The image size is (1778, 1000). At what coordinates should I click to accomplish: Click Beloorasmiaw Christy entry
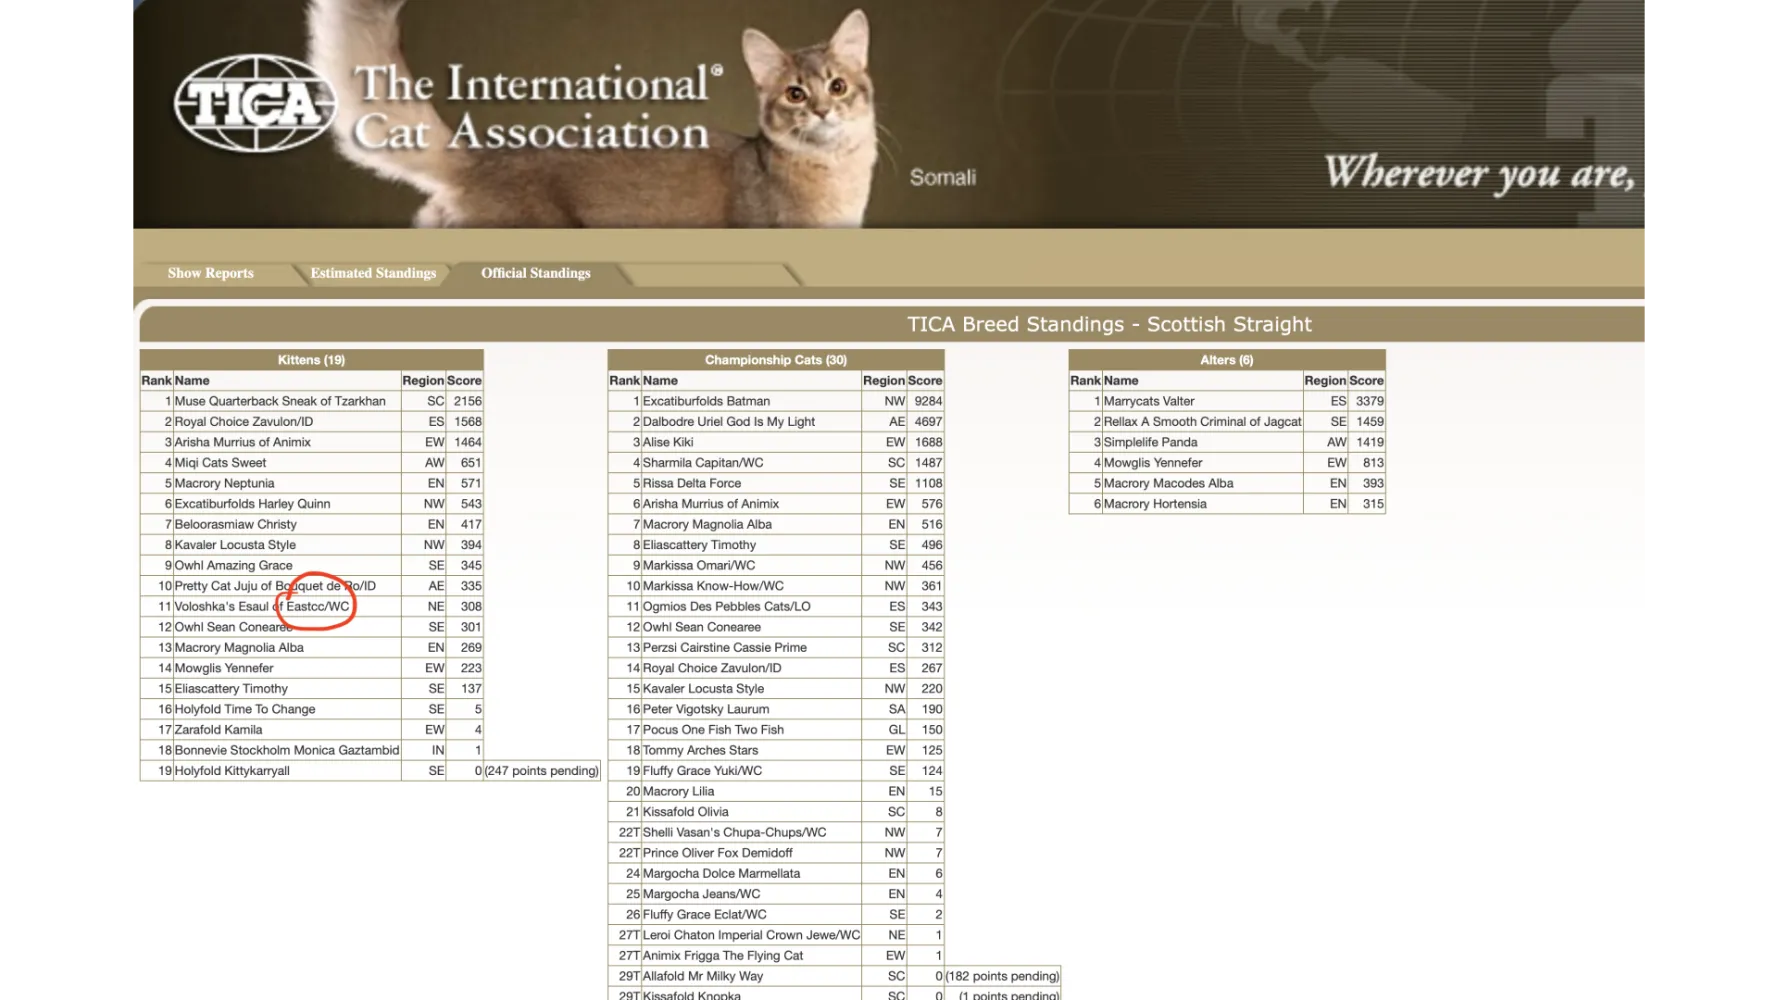(236, 524)
